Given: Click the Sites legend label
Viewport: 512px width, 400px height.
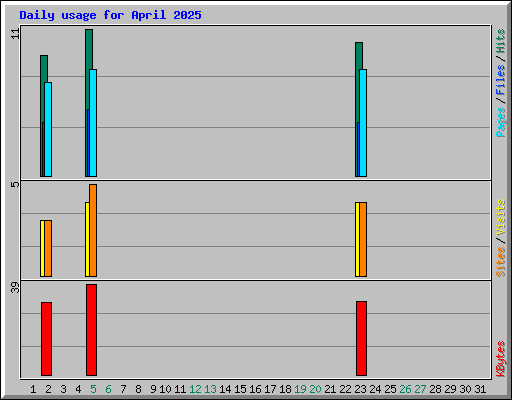Looking at the screenshot, I should coord(500,262).
